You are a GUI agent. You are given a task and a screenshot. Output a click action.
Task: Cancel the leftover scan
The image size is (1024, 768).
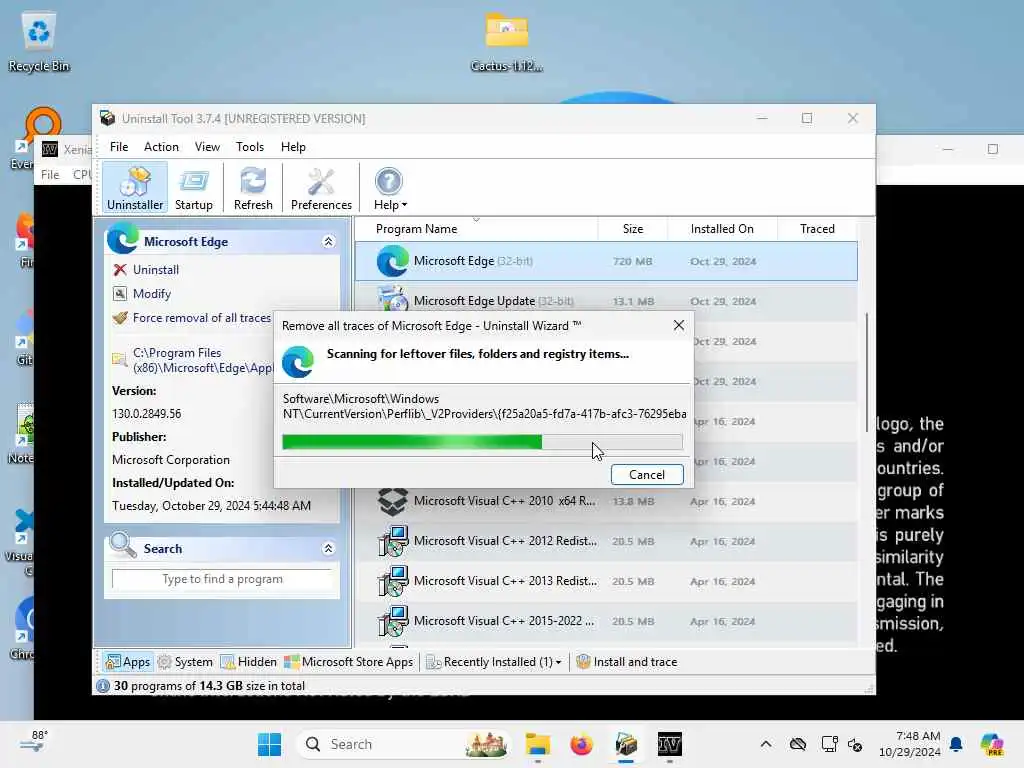pos(647,475)
